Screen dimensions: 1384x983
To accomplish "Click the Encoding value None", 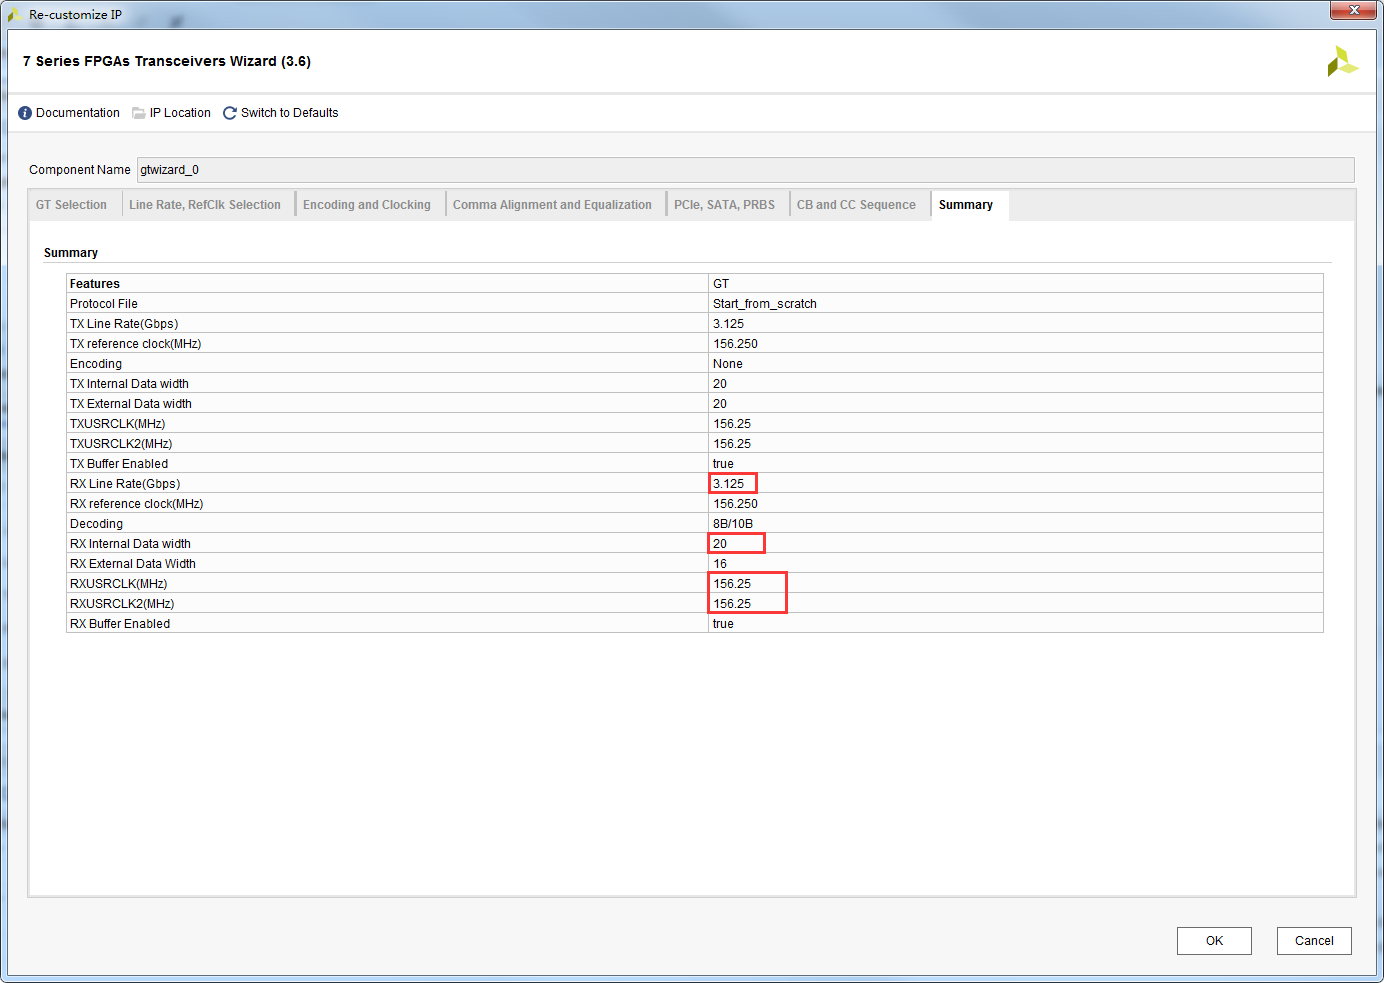I will pos(728,364).
